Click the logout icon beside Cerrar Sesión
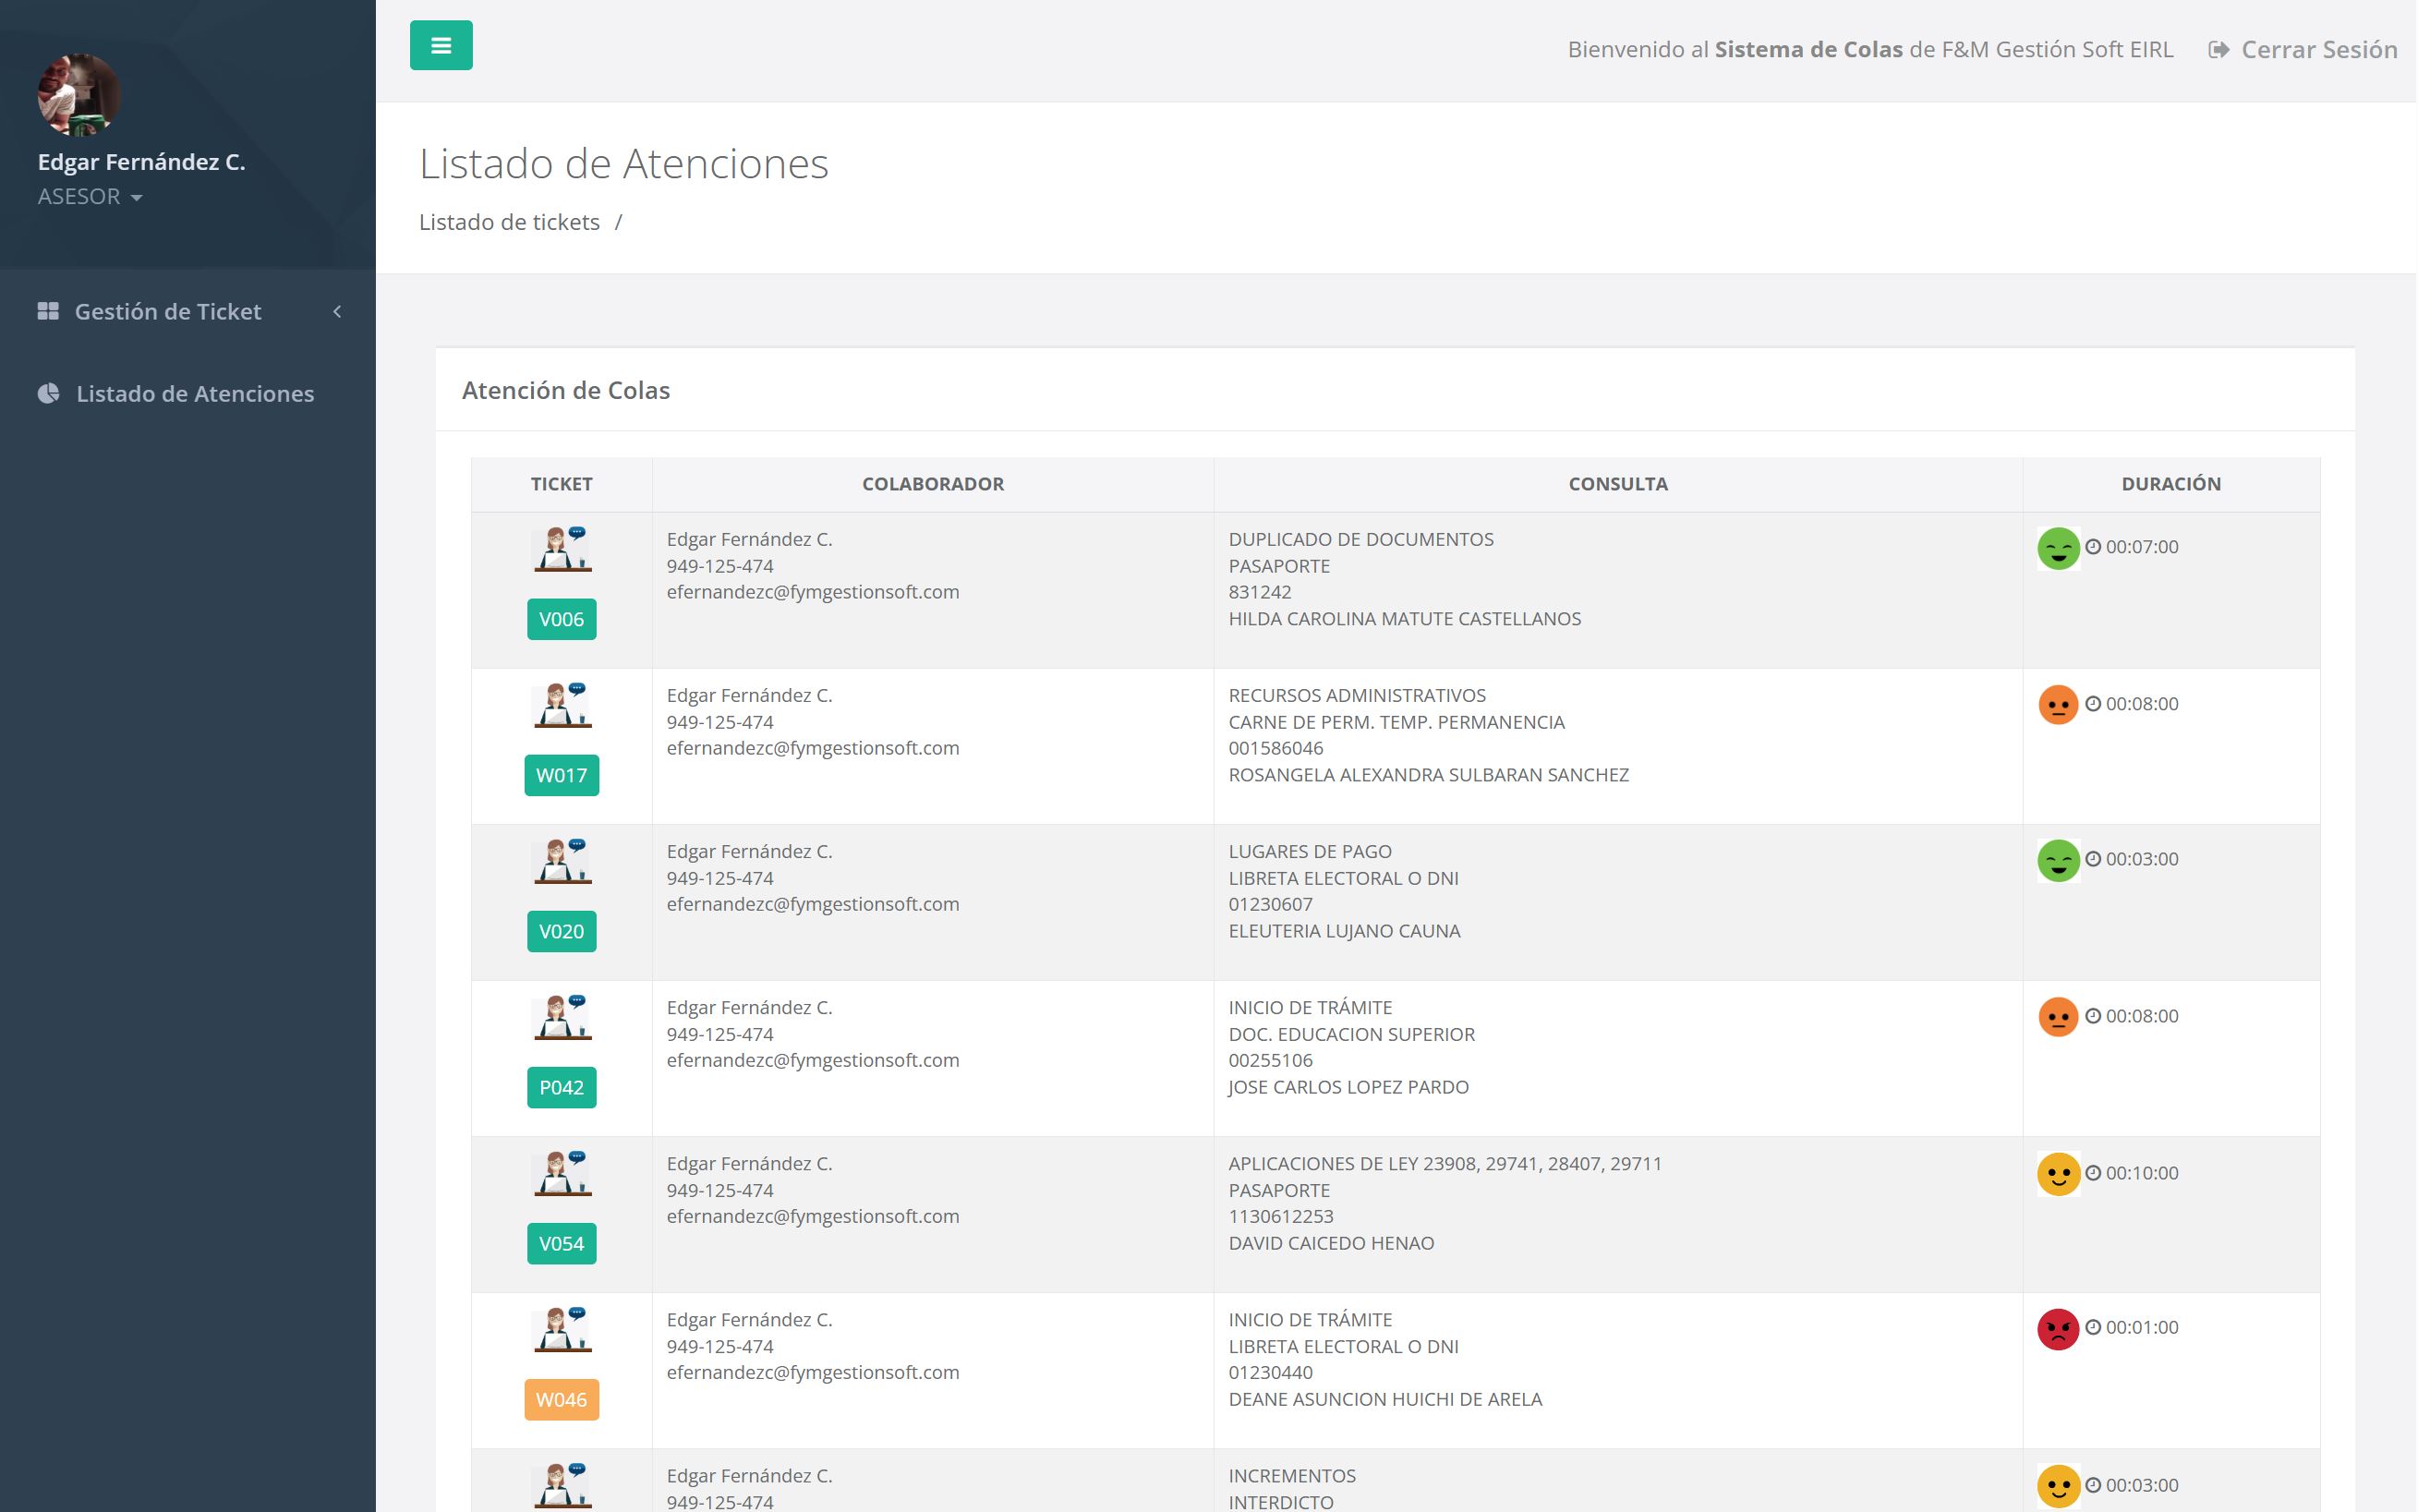2418x1512 pixels. click(x=2216, y=49)
